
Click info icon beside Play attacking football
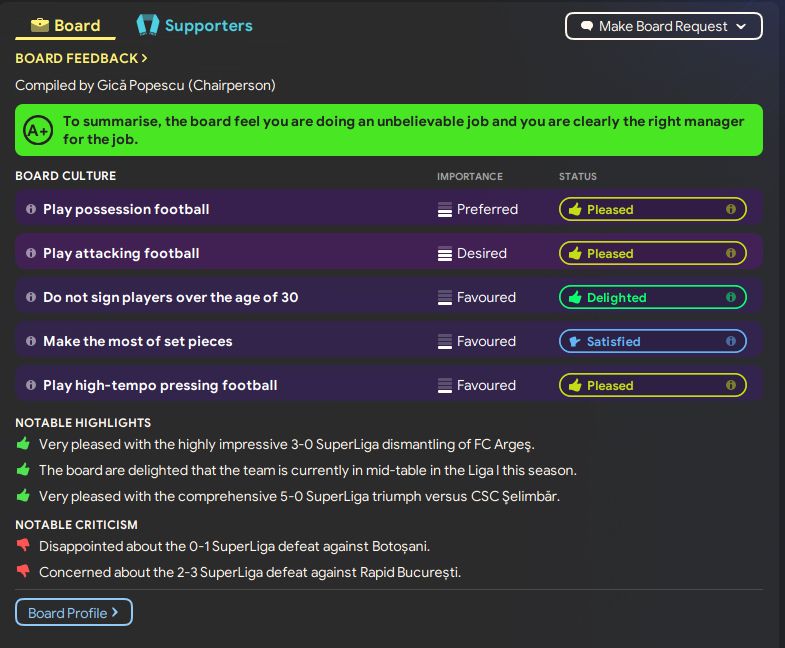[x=31, y=253]
